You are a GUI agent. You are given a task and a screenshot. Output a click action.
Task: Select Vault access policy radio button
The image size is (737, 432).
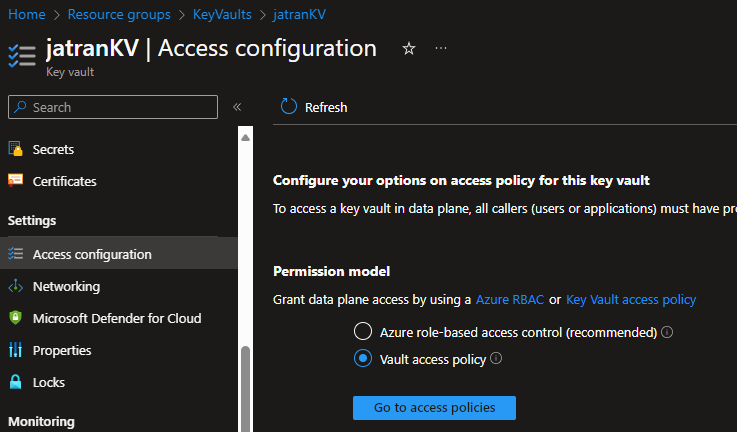(x=363, y=358)
